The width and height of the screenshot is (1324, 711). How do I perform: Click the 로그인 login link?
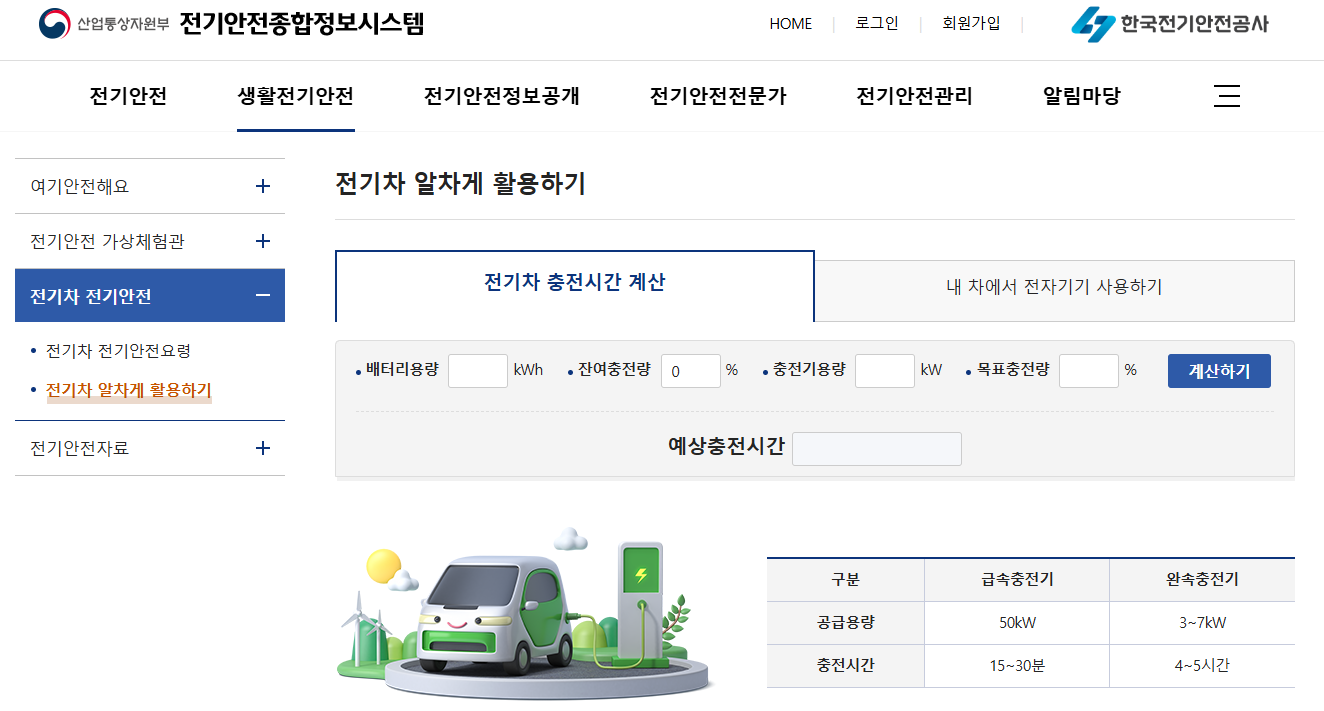pyautogui.click(x=876, y=24)
